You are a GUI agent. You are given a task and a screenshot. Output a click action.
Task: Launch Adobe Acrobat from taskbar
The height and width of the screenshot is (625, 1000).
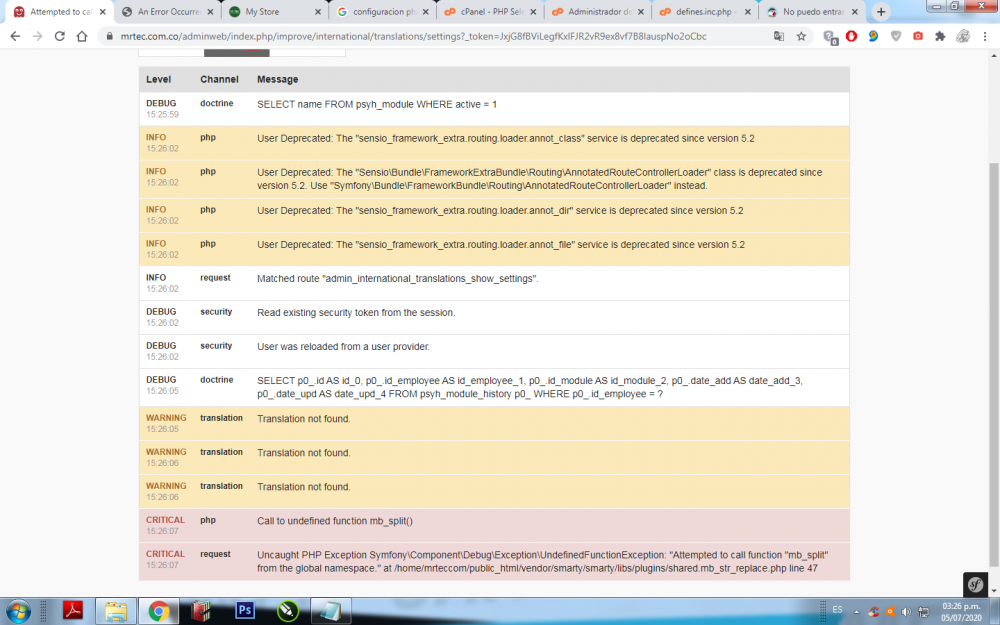tap(73, 611)
